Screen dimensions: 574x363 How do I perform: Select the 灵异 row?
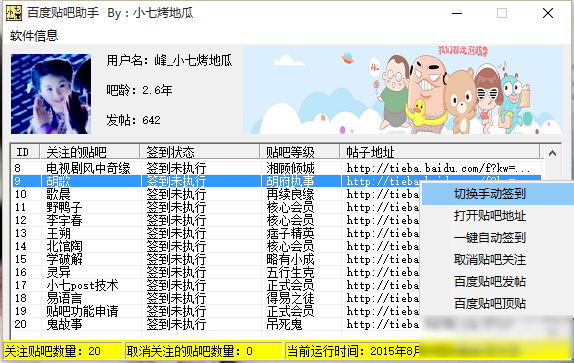click(216, 272)
